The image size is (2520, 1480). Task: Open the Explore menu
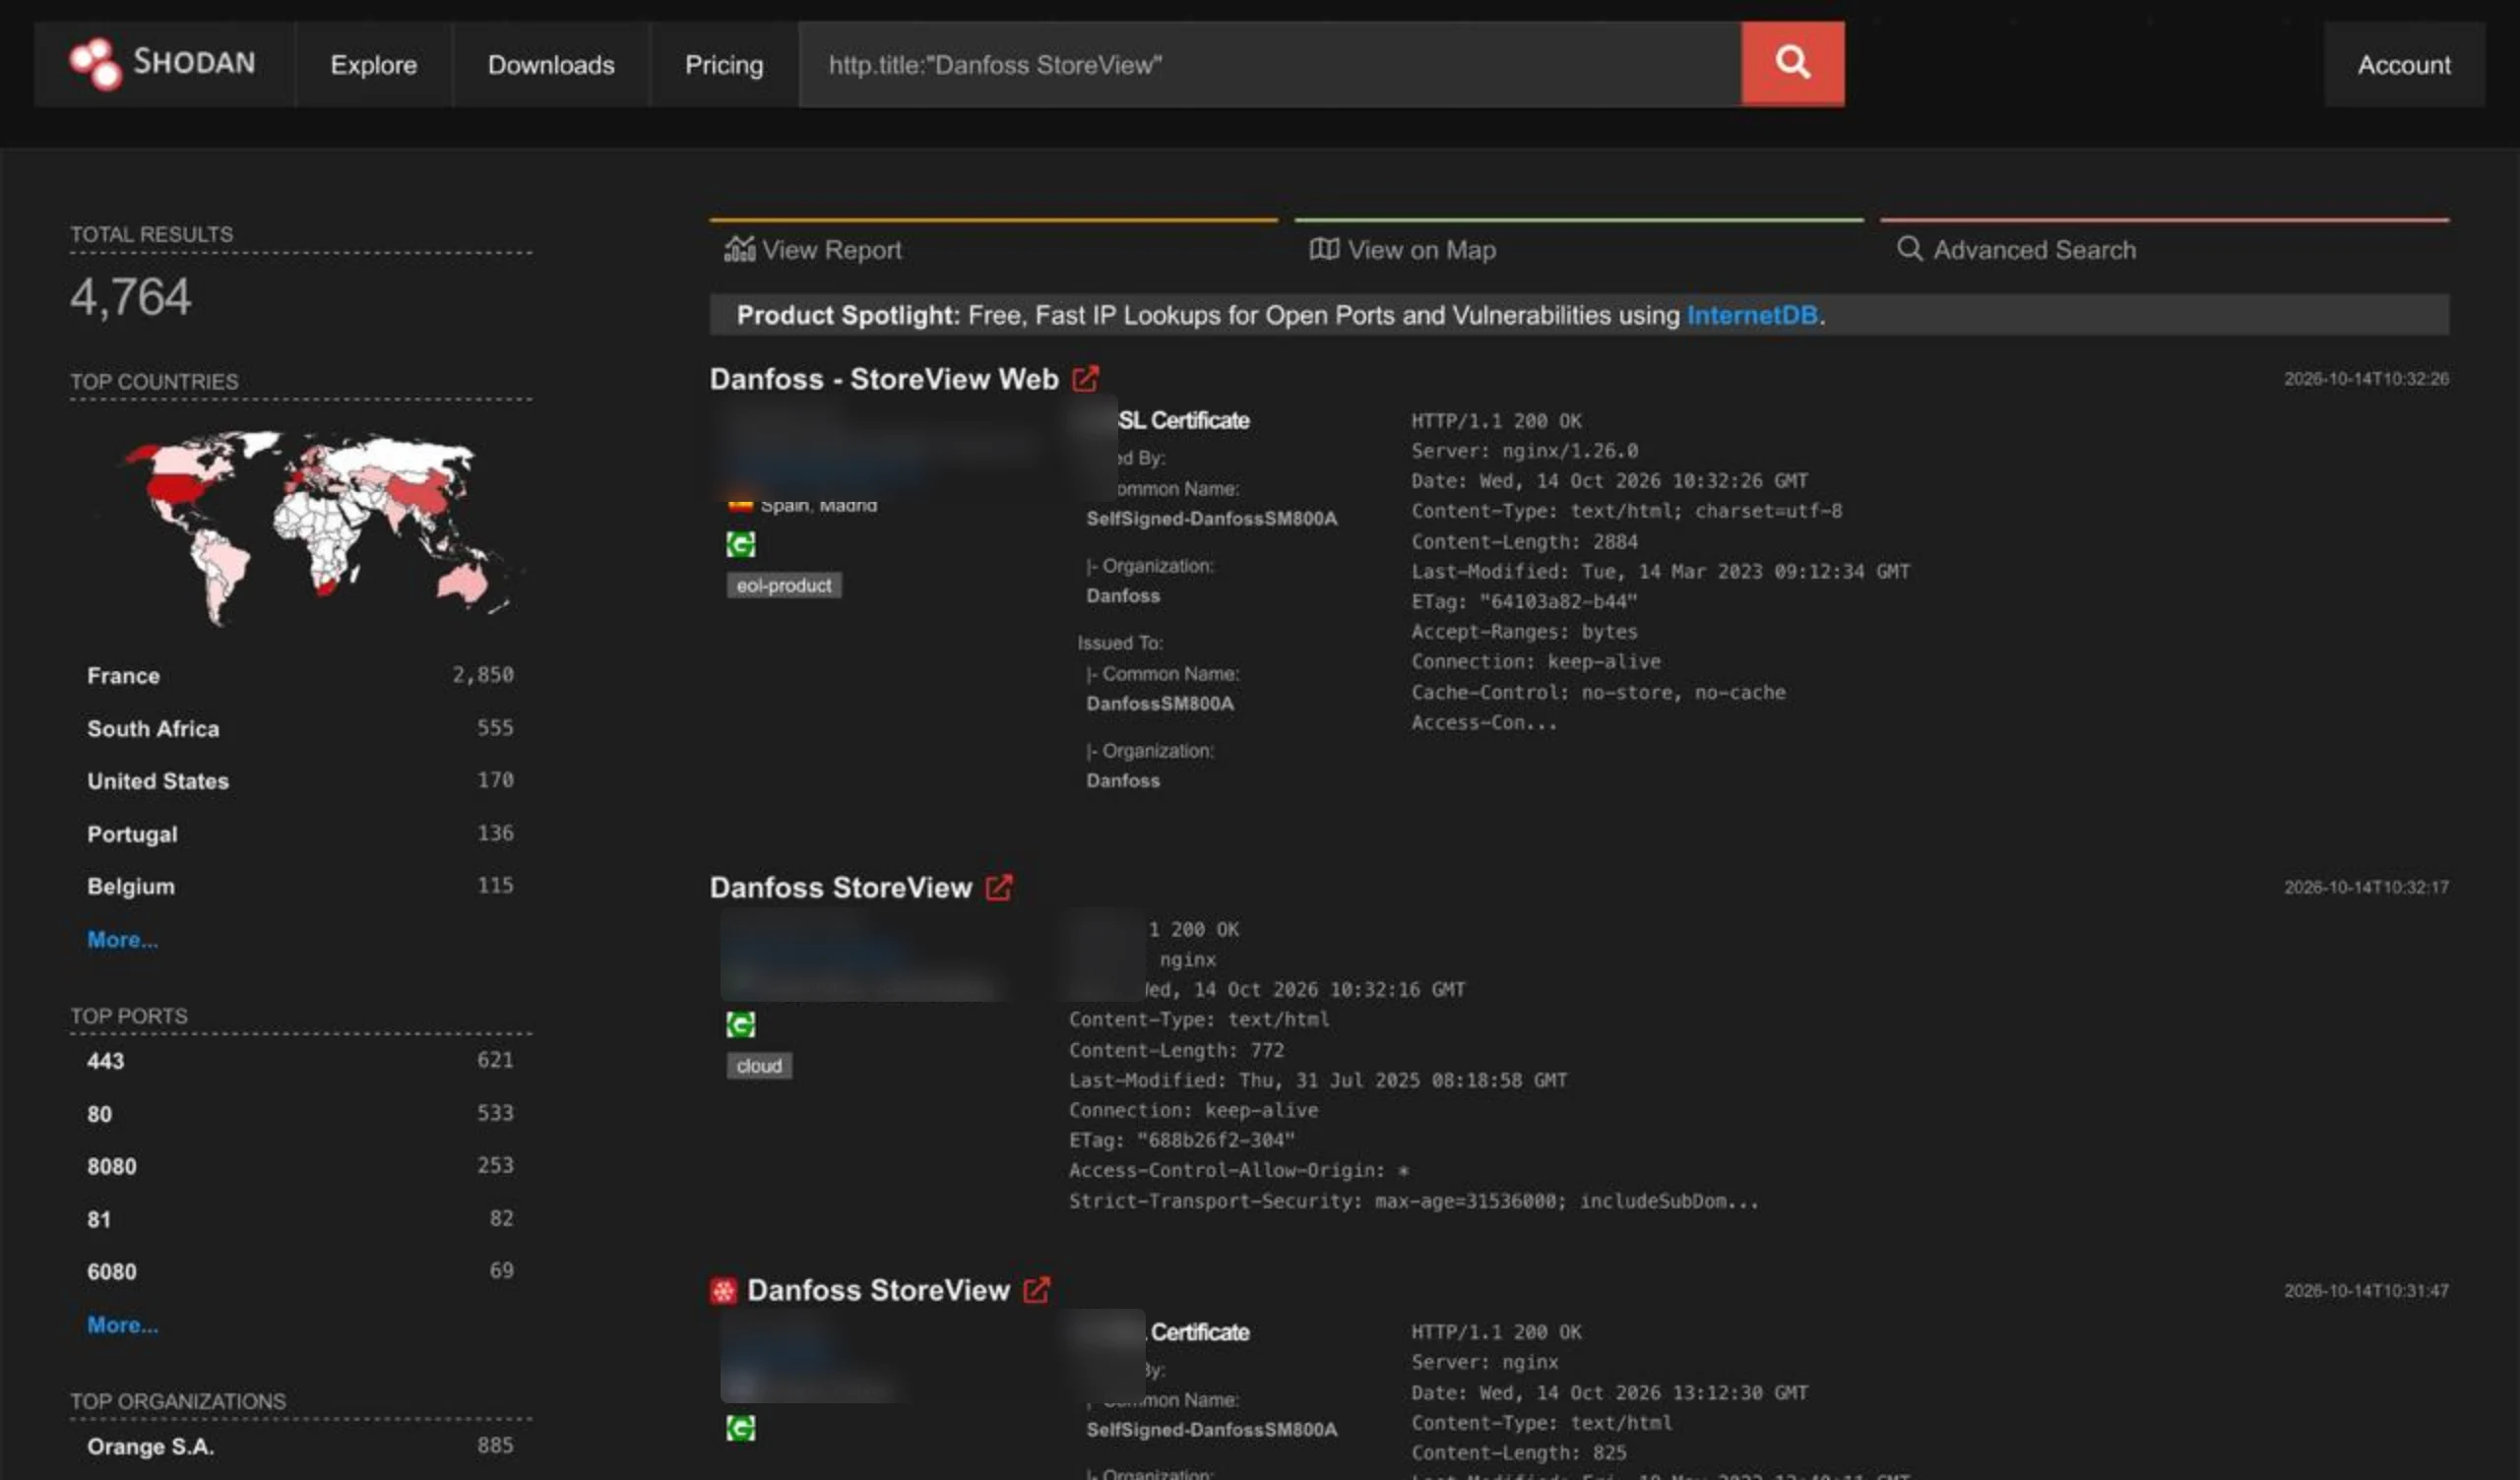tap(373, 64)
